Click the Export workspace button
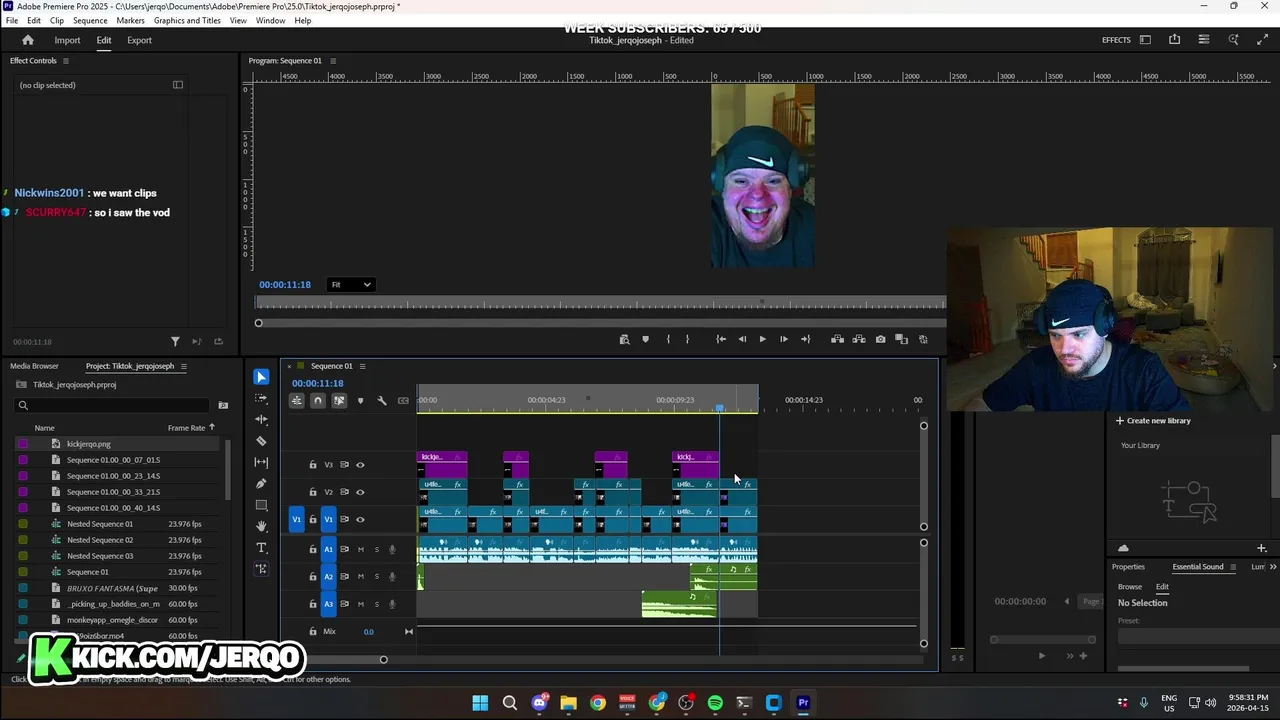Image resolution: width=1280 pixels, height=720 pixels. point(139,40)
